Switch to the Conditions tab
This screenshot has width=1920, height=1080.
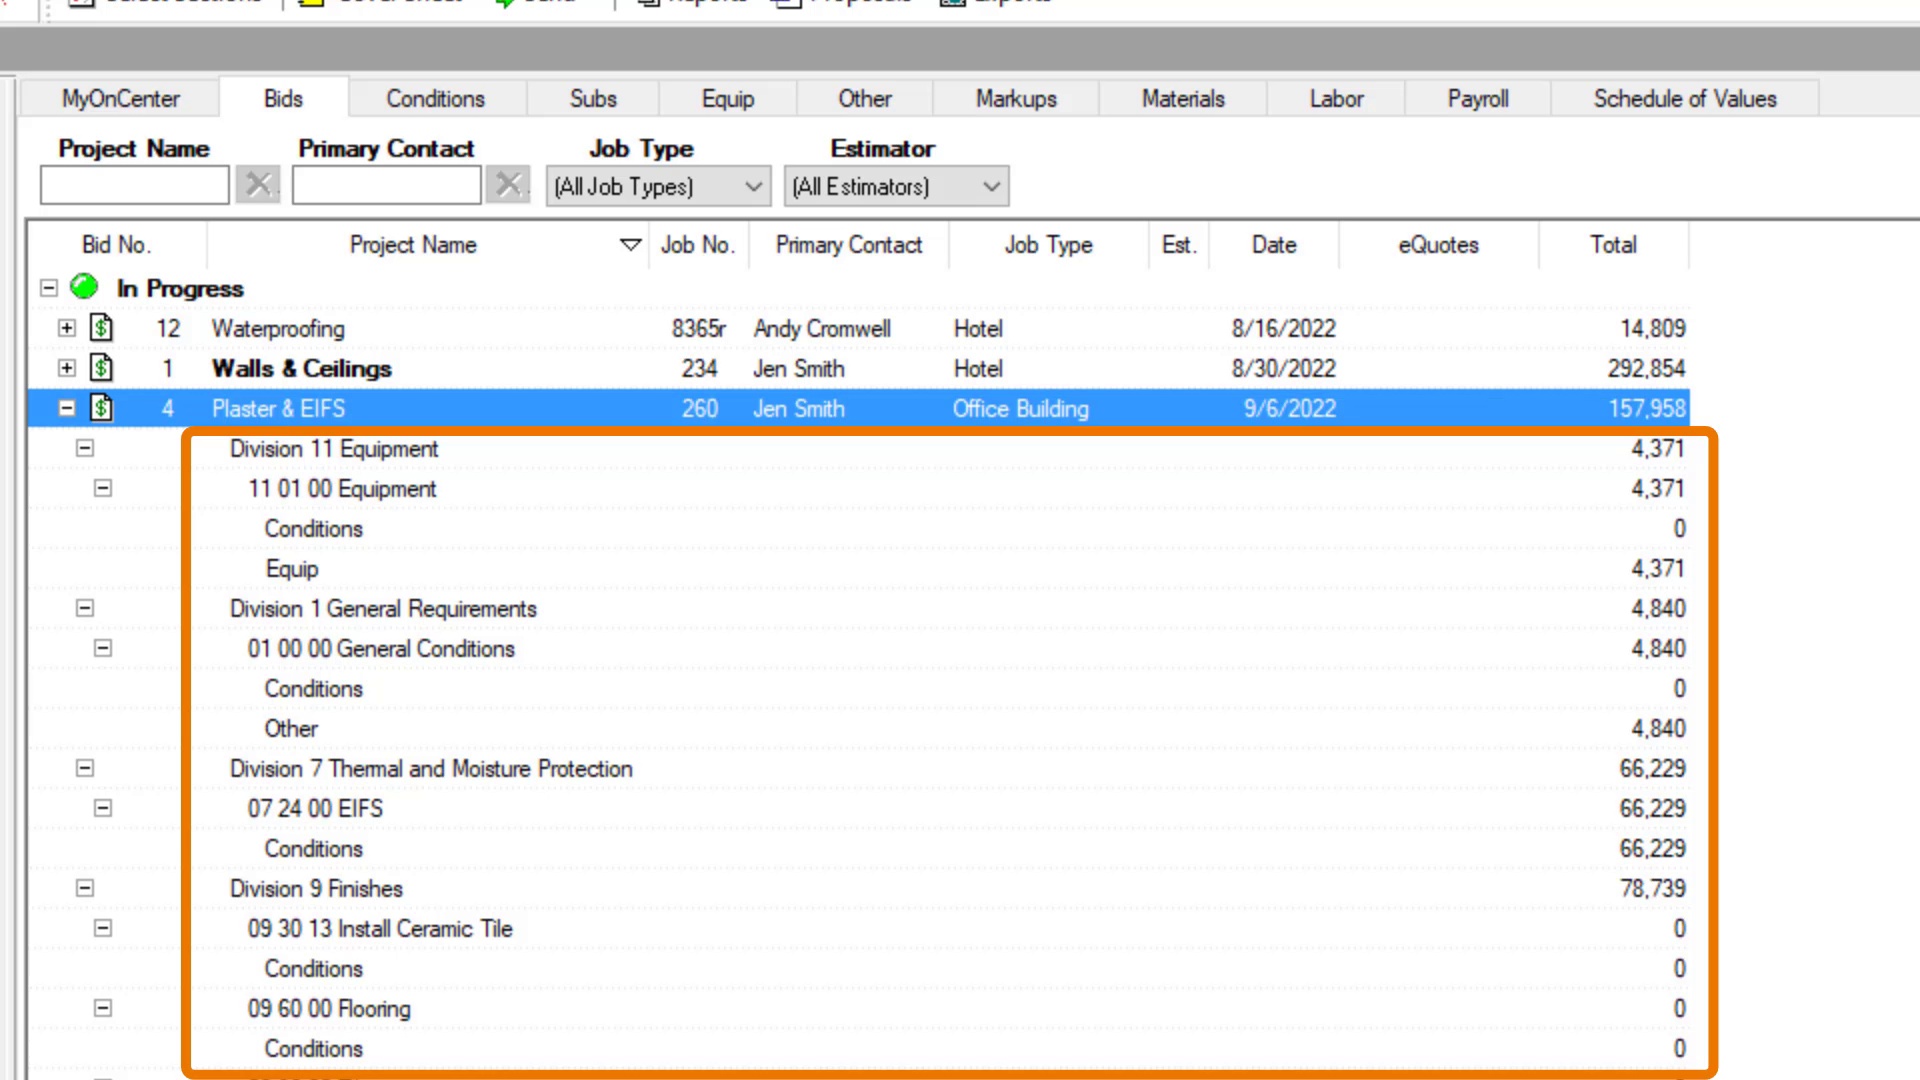(x=435, y=99)
